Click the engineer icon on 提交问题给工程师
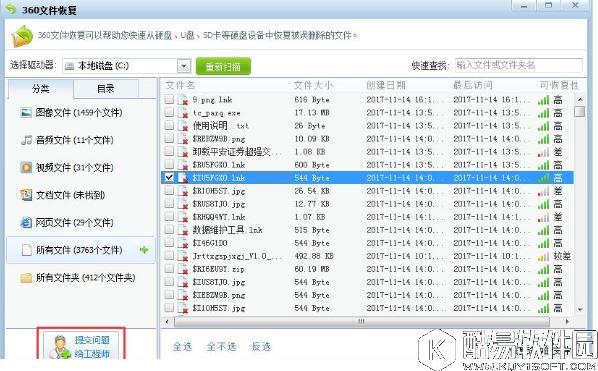 pos(61,347)
